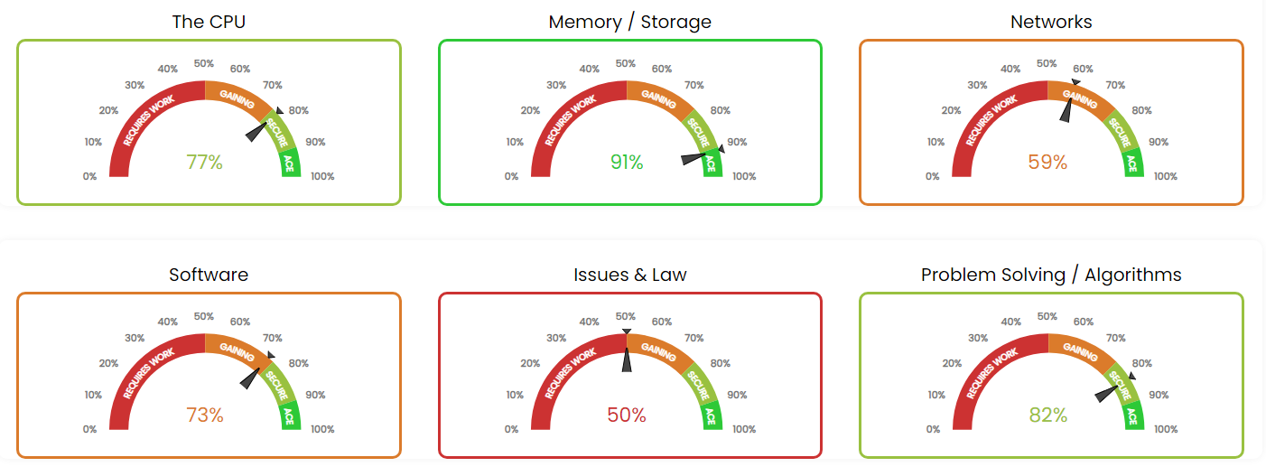Open Problem Solving / Algorithms heading

(1051, 275)
